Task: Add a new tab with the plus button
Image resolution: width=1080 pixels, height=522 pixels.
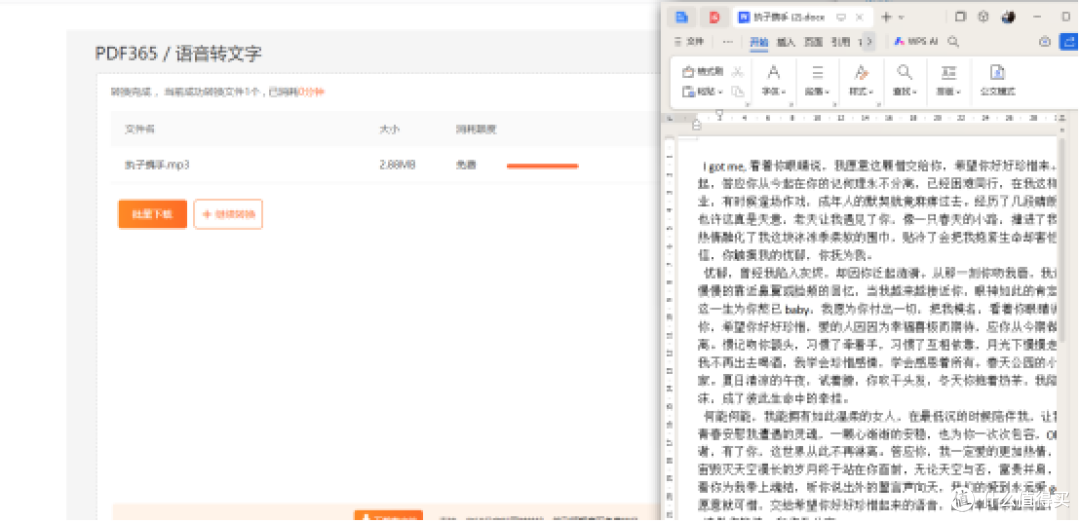Action: pos(886,17)
